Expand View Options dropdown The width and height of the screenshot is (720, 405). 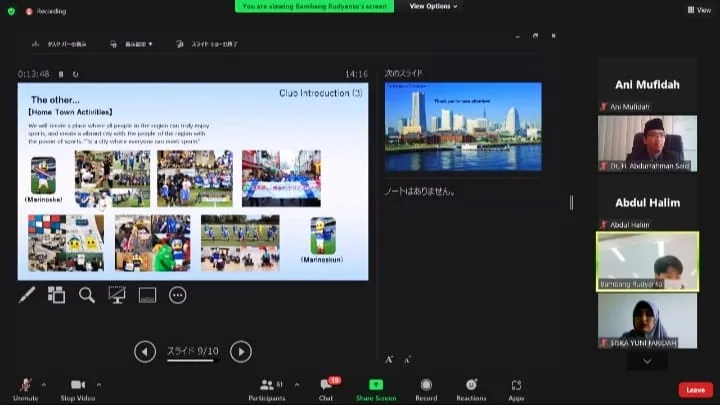[433, 6]
